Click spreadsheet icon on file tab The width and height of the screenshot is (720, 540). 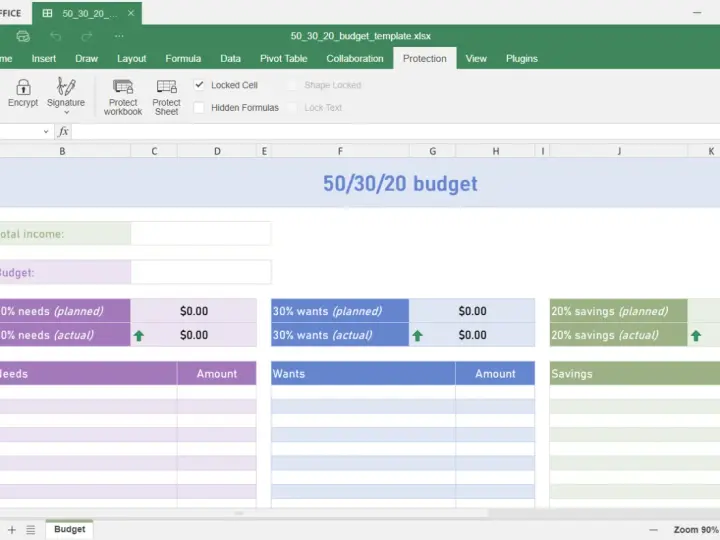tap(47, 13)
